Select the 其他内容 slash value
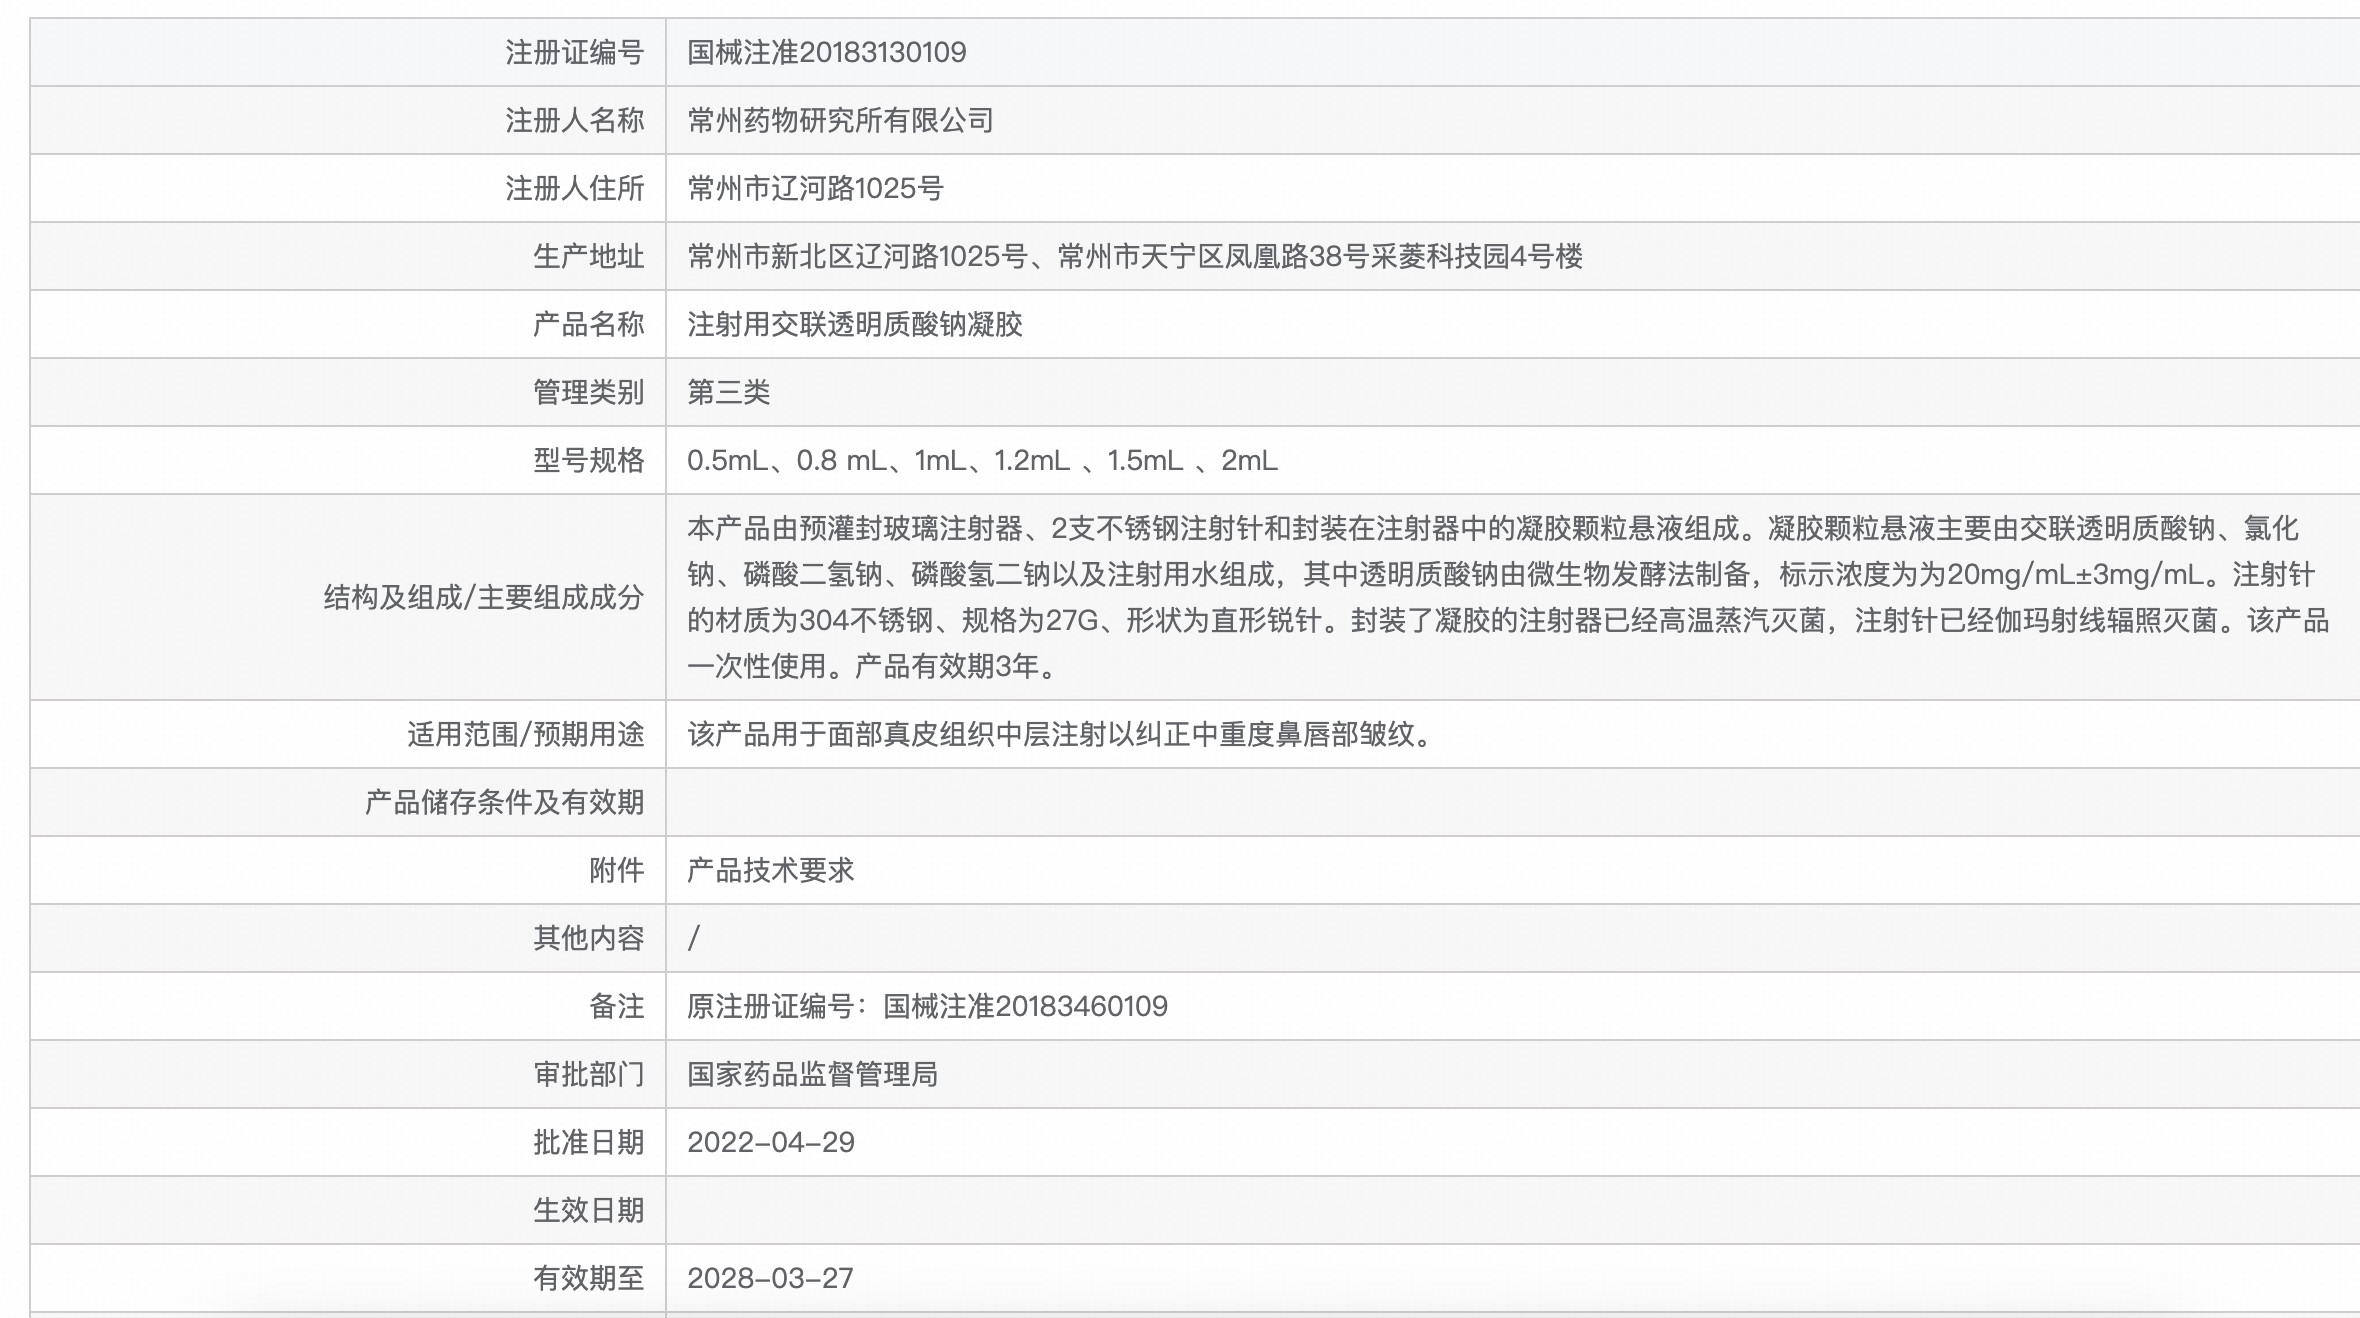This screenshot has width=2360, height=1318. tap(692, 938)
